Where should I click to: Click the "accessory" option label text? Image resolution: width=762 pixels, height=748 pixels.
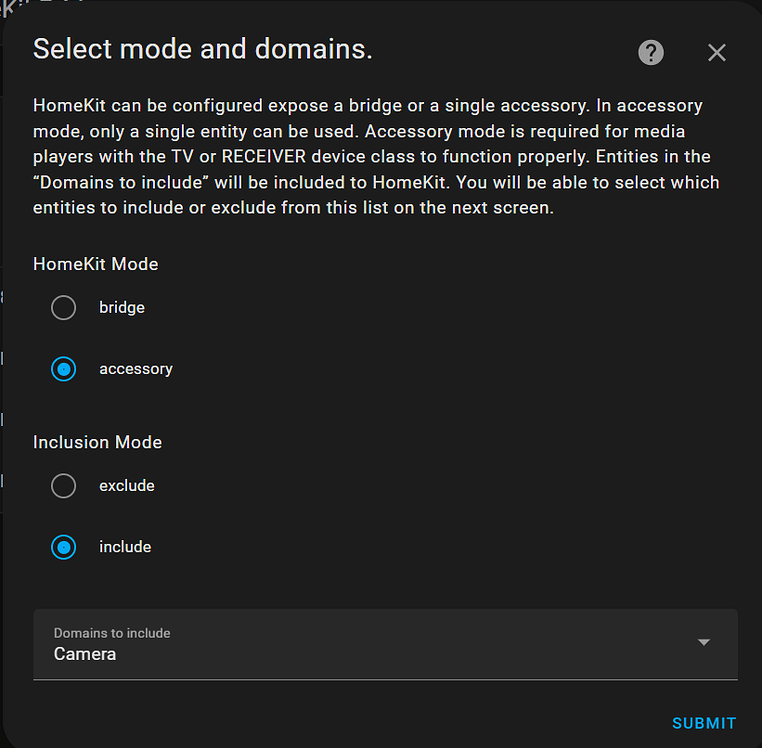(x=136, y=369)
